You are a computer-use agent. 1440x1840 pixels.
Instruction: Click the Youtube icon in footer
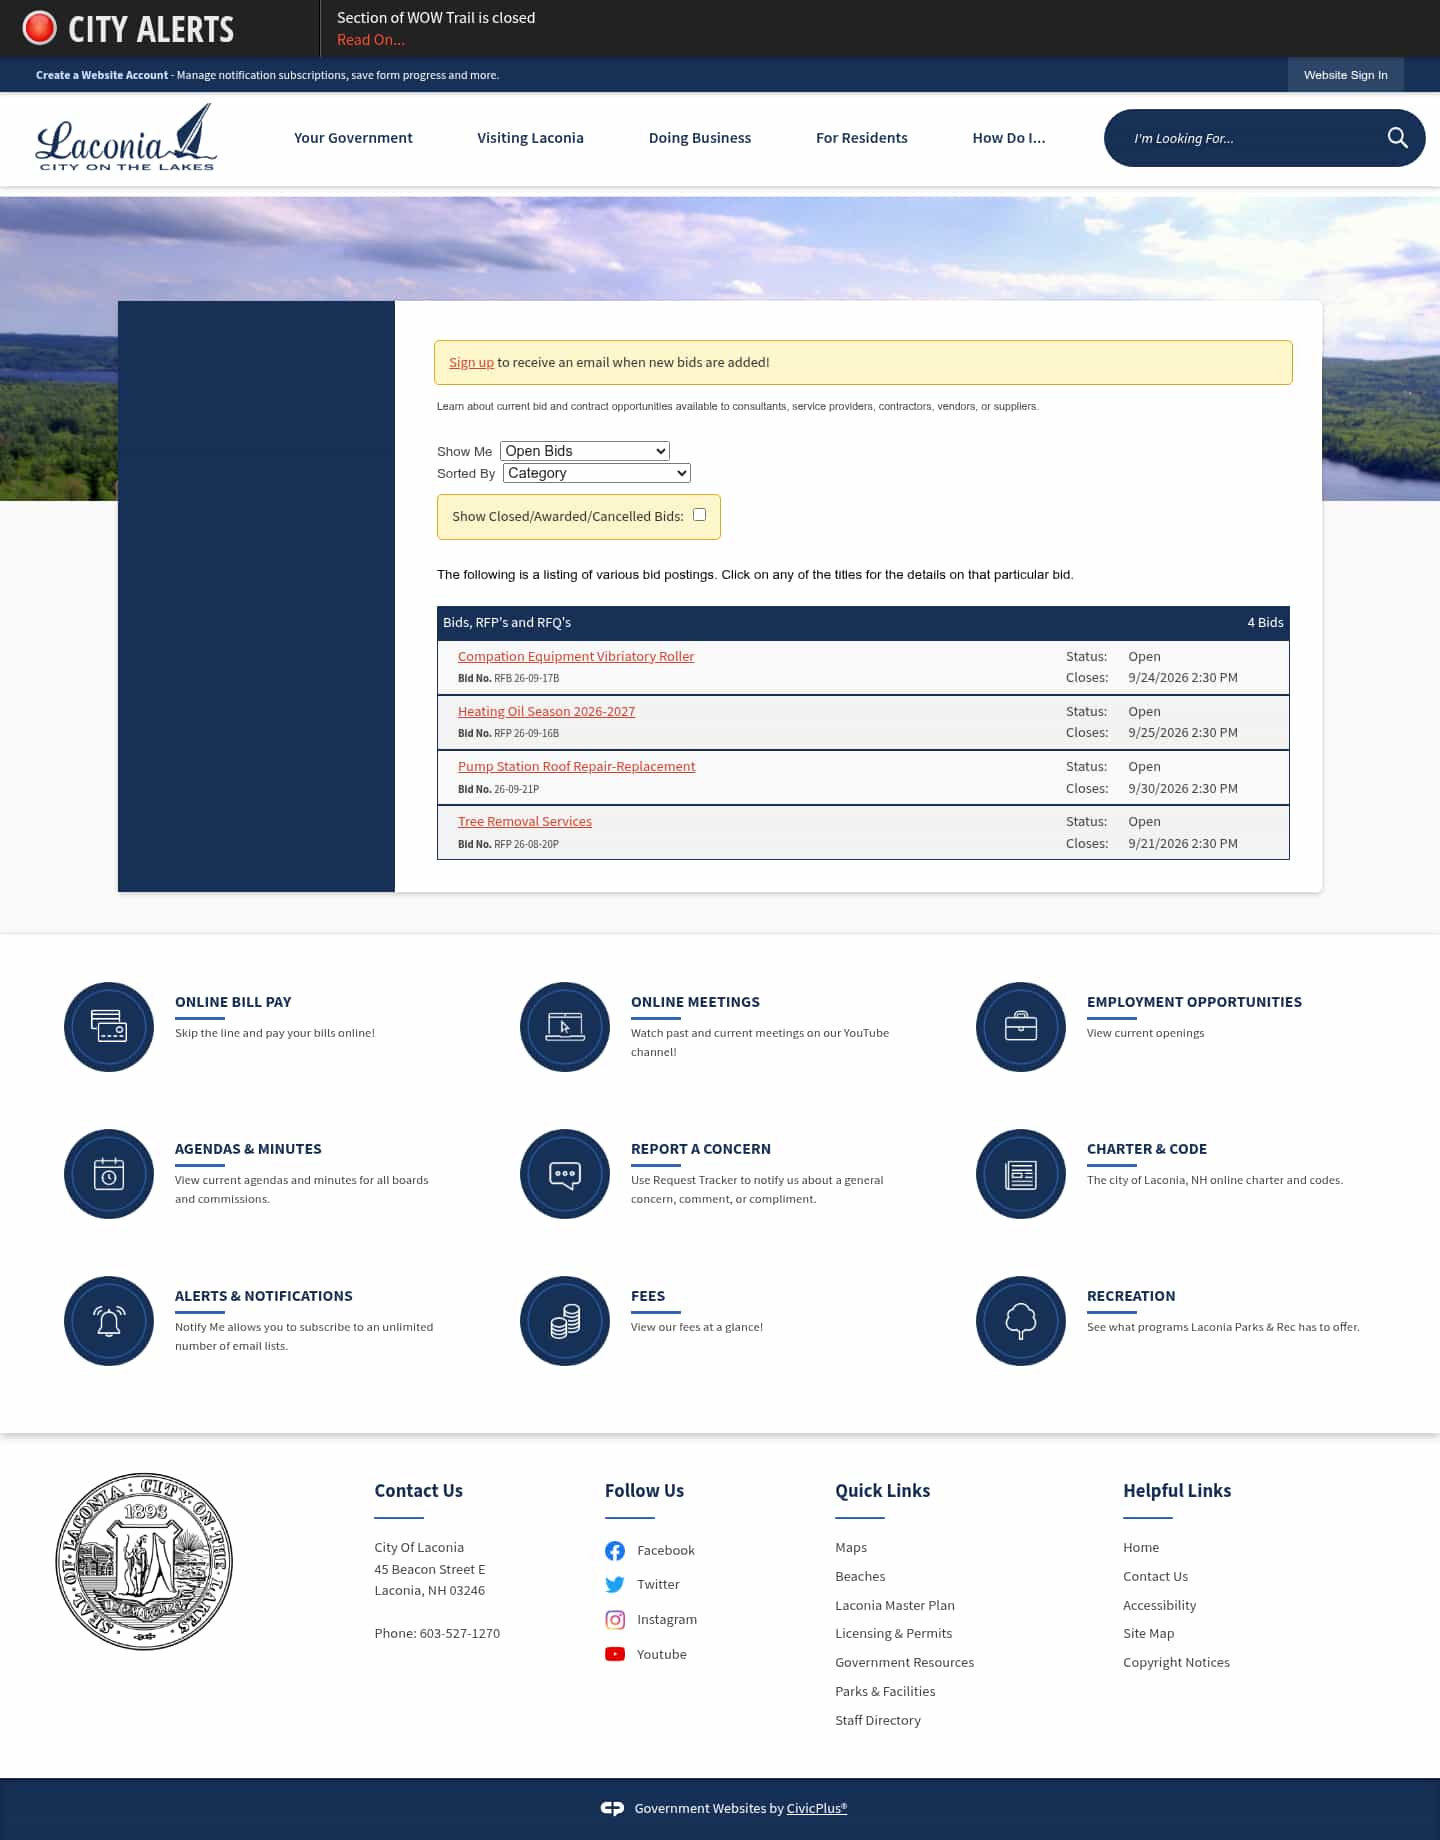click(x=615, y=1654)
